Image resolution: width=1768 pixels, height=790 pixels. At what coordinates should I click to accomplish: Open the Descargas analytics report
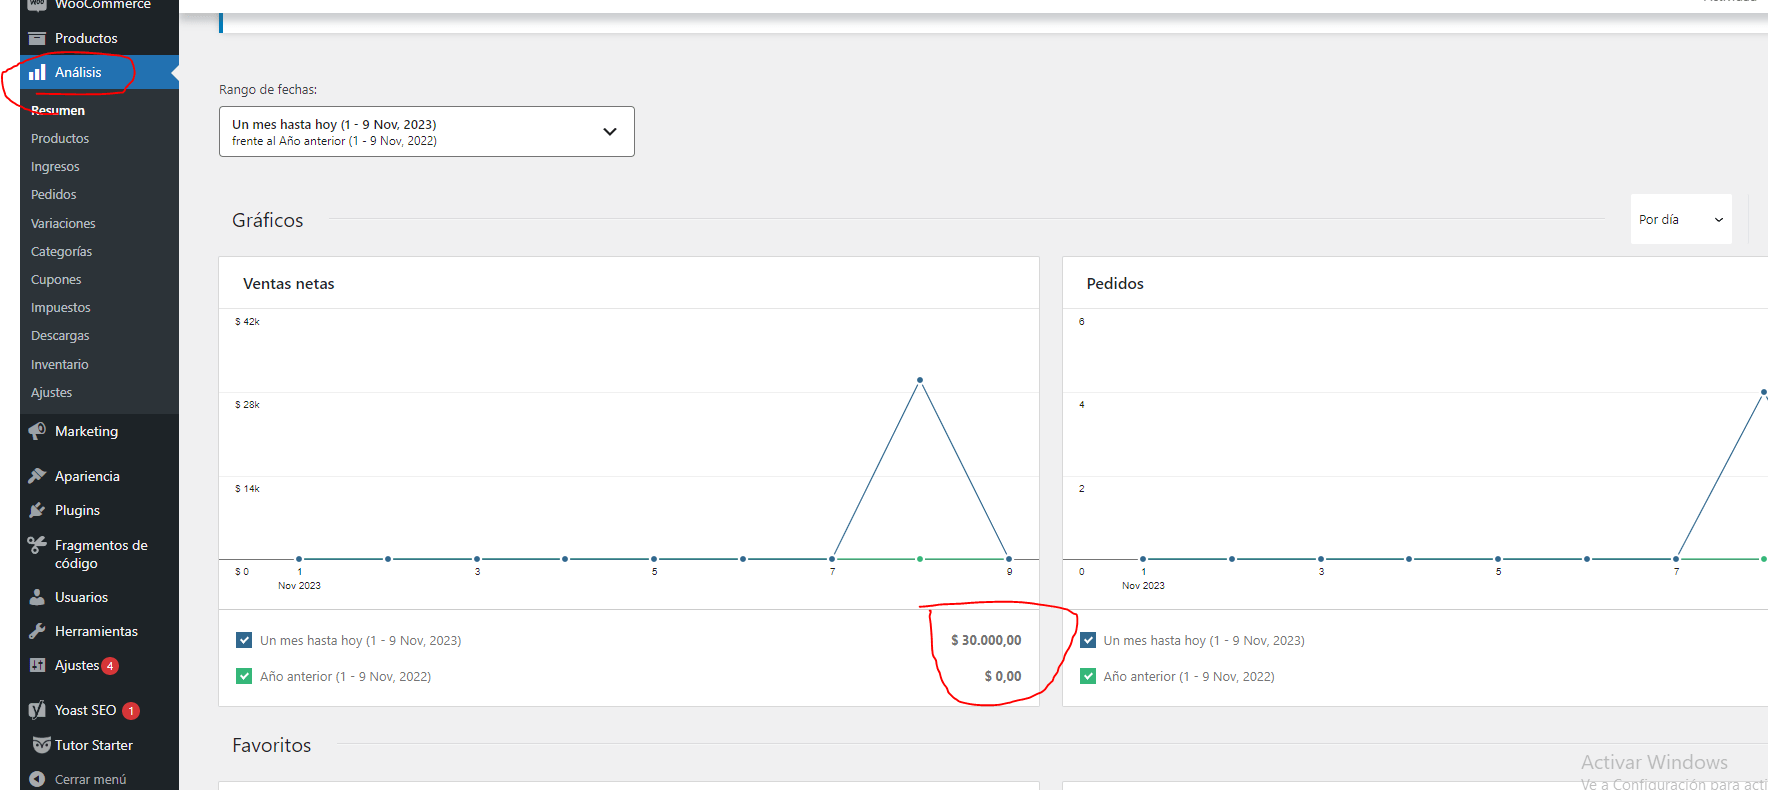[x=60, y=335]
